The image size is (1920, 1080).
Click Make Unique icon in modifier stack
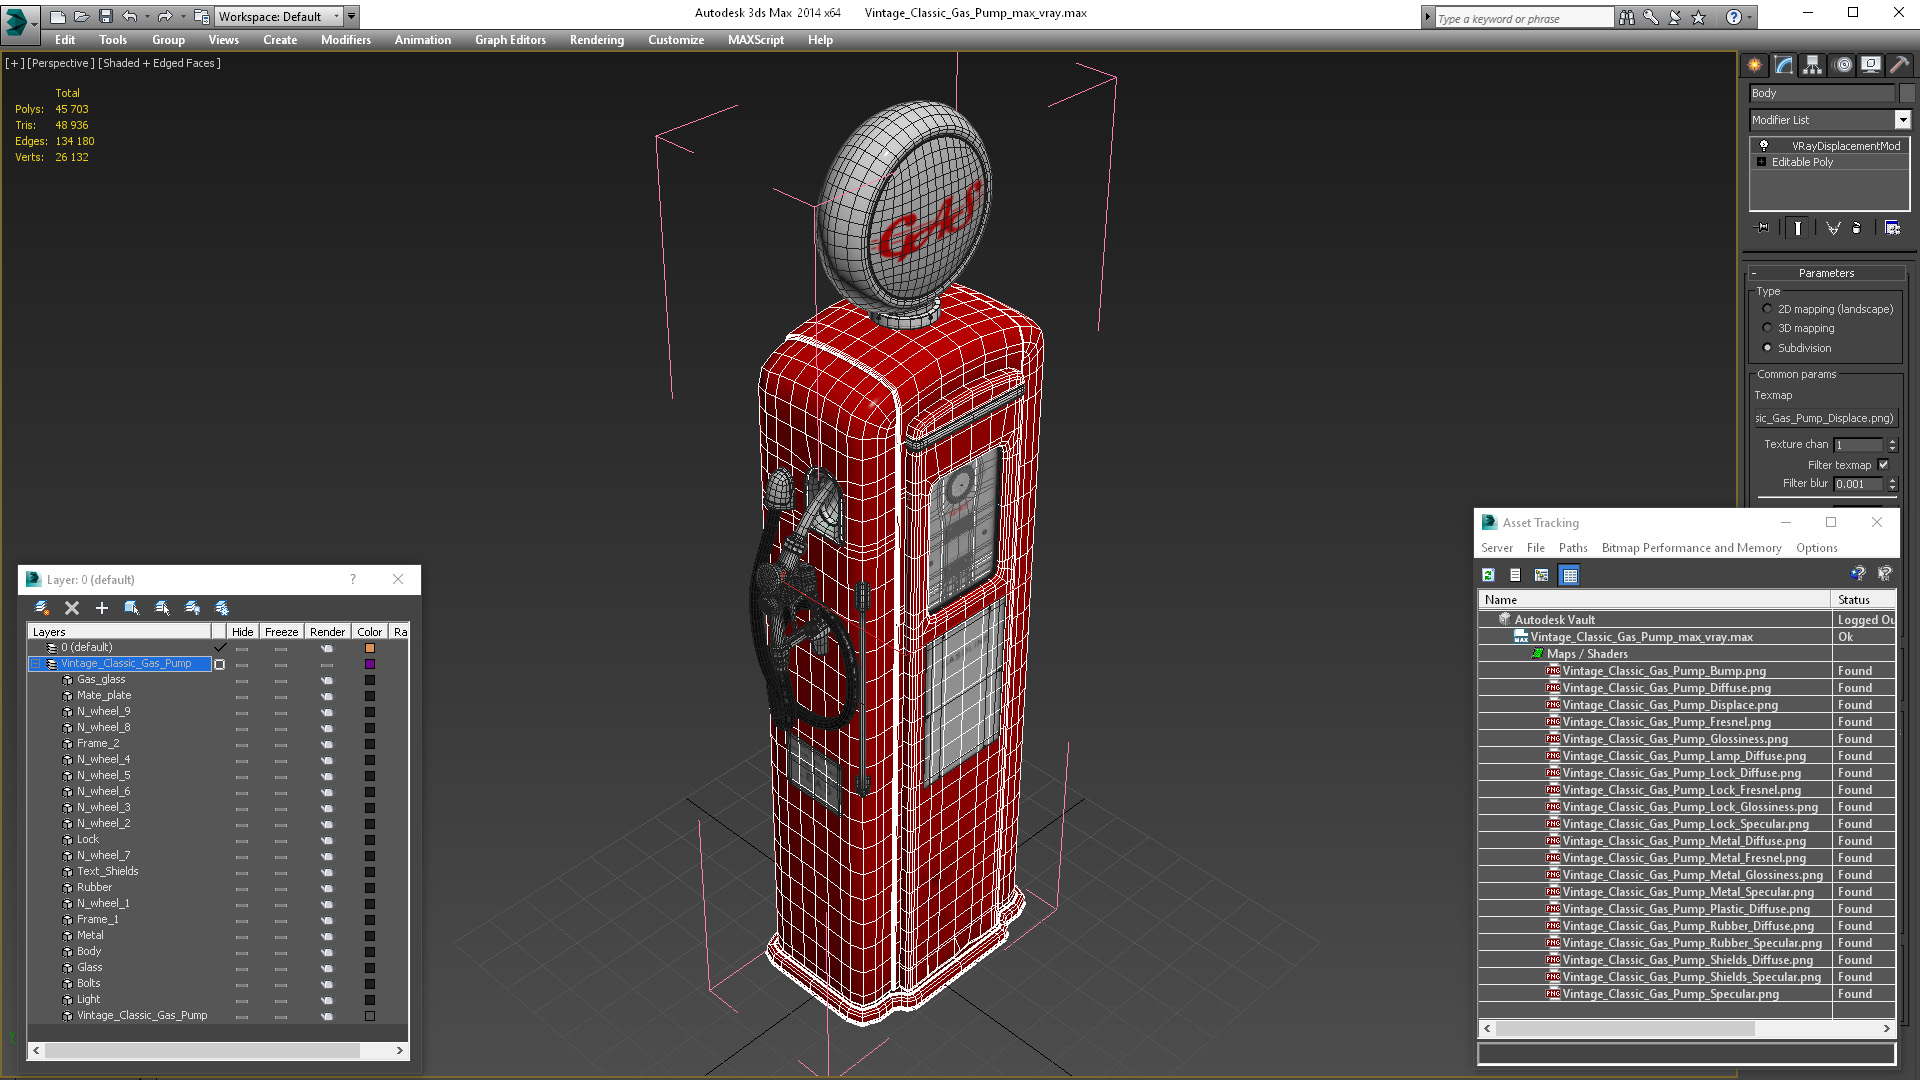(x=1833, y=228)
